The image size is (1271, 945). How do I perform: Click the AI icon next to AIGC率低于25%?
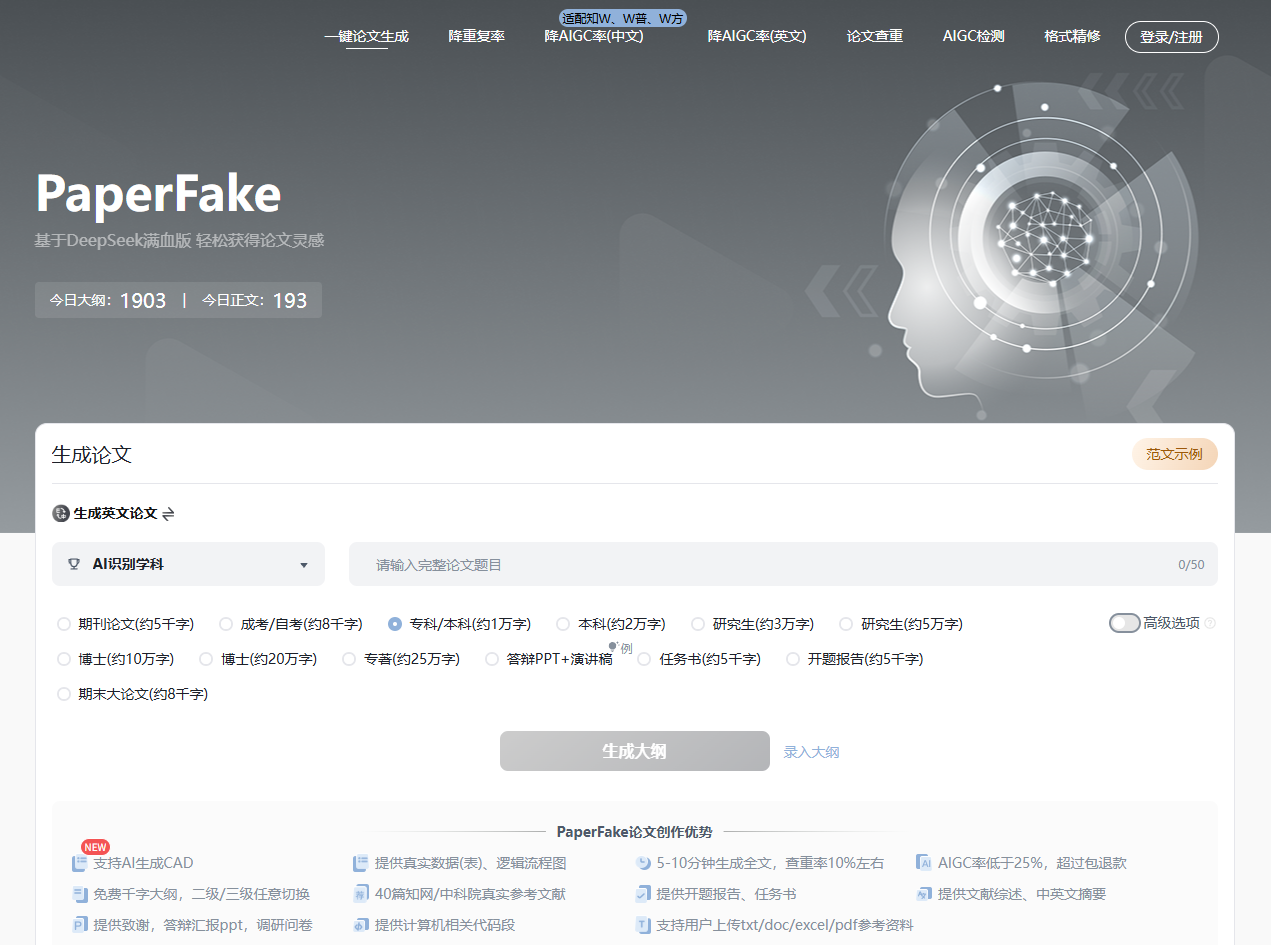click(x=925, y=861)
